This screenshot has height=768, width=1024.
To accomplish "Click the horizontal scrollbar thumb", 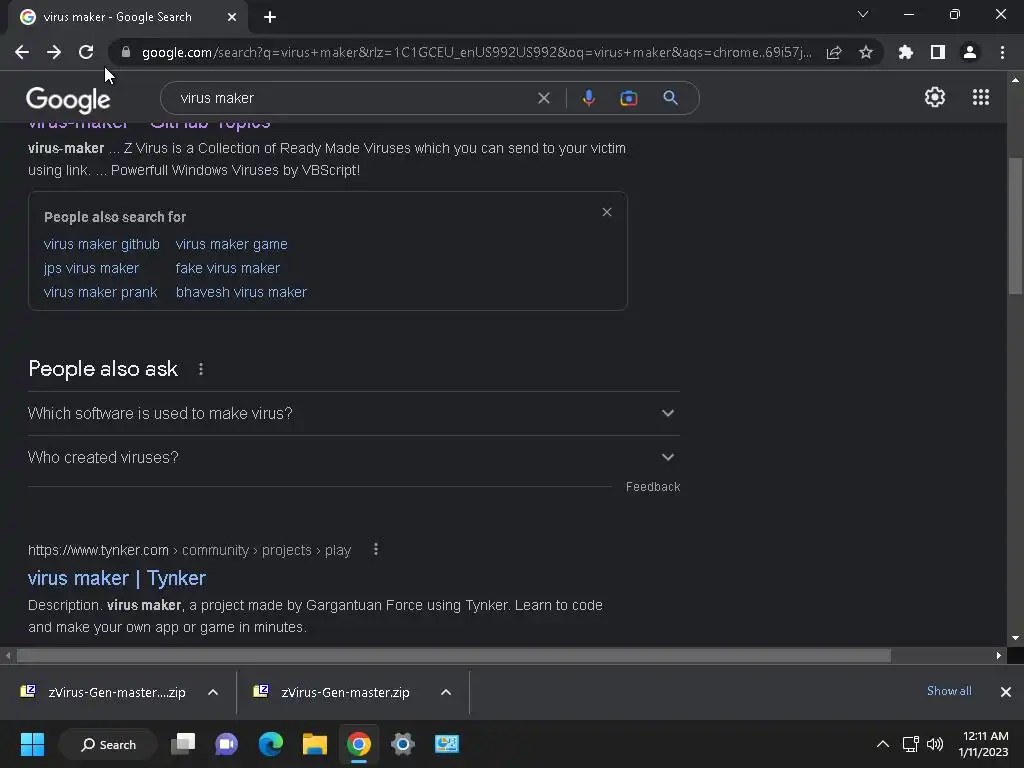I will pyautogui.click(x=453, y=656).
